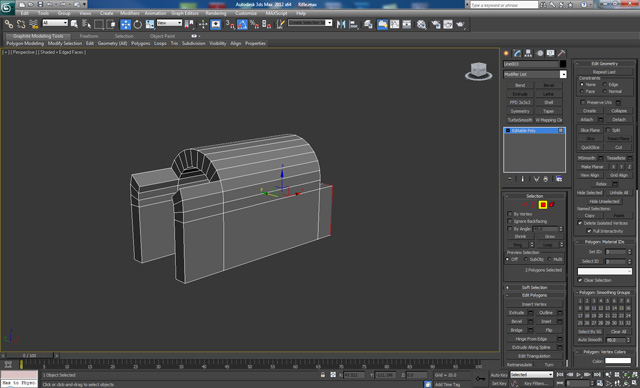The width and height of the screenshot is (640, 388).
Task: Enable the Ignore Backfacing checkbox
Action: point(510,221)
